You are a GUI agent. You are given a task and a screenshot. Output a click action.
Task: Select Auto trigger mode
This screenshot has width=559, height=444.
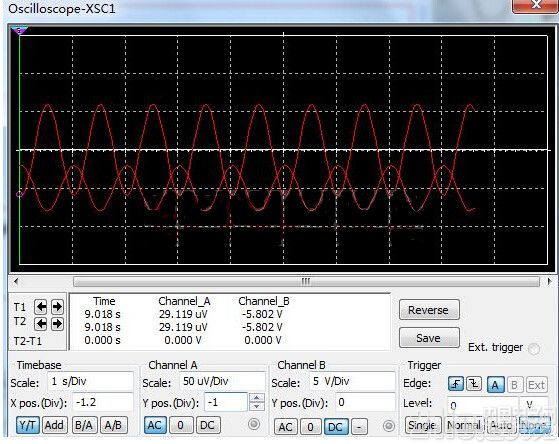pos(501,425)
